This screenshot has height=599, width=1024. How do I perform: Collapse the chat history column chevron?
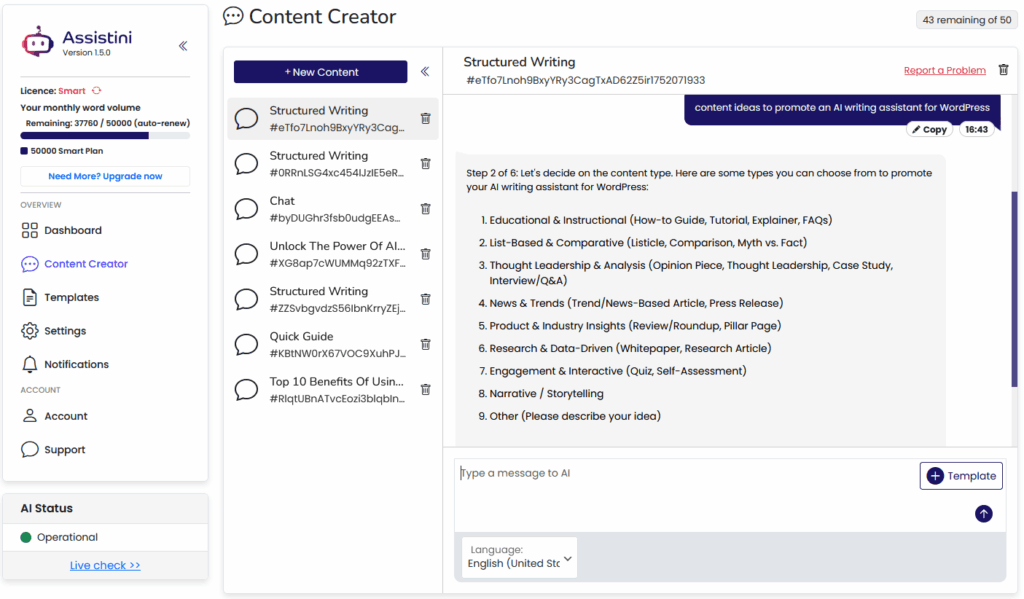pos(425,71)
